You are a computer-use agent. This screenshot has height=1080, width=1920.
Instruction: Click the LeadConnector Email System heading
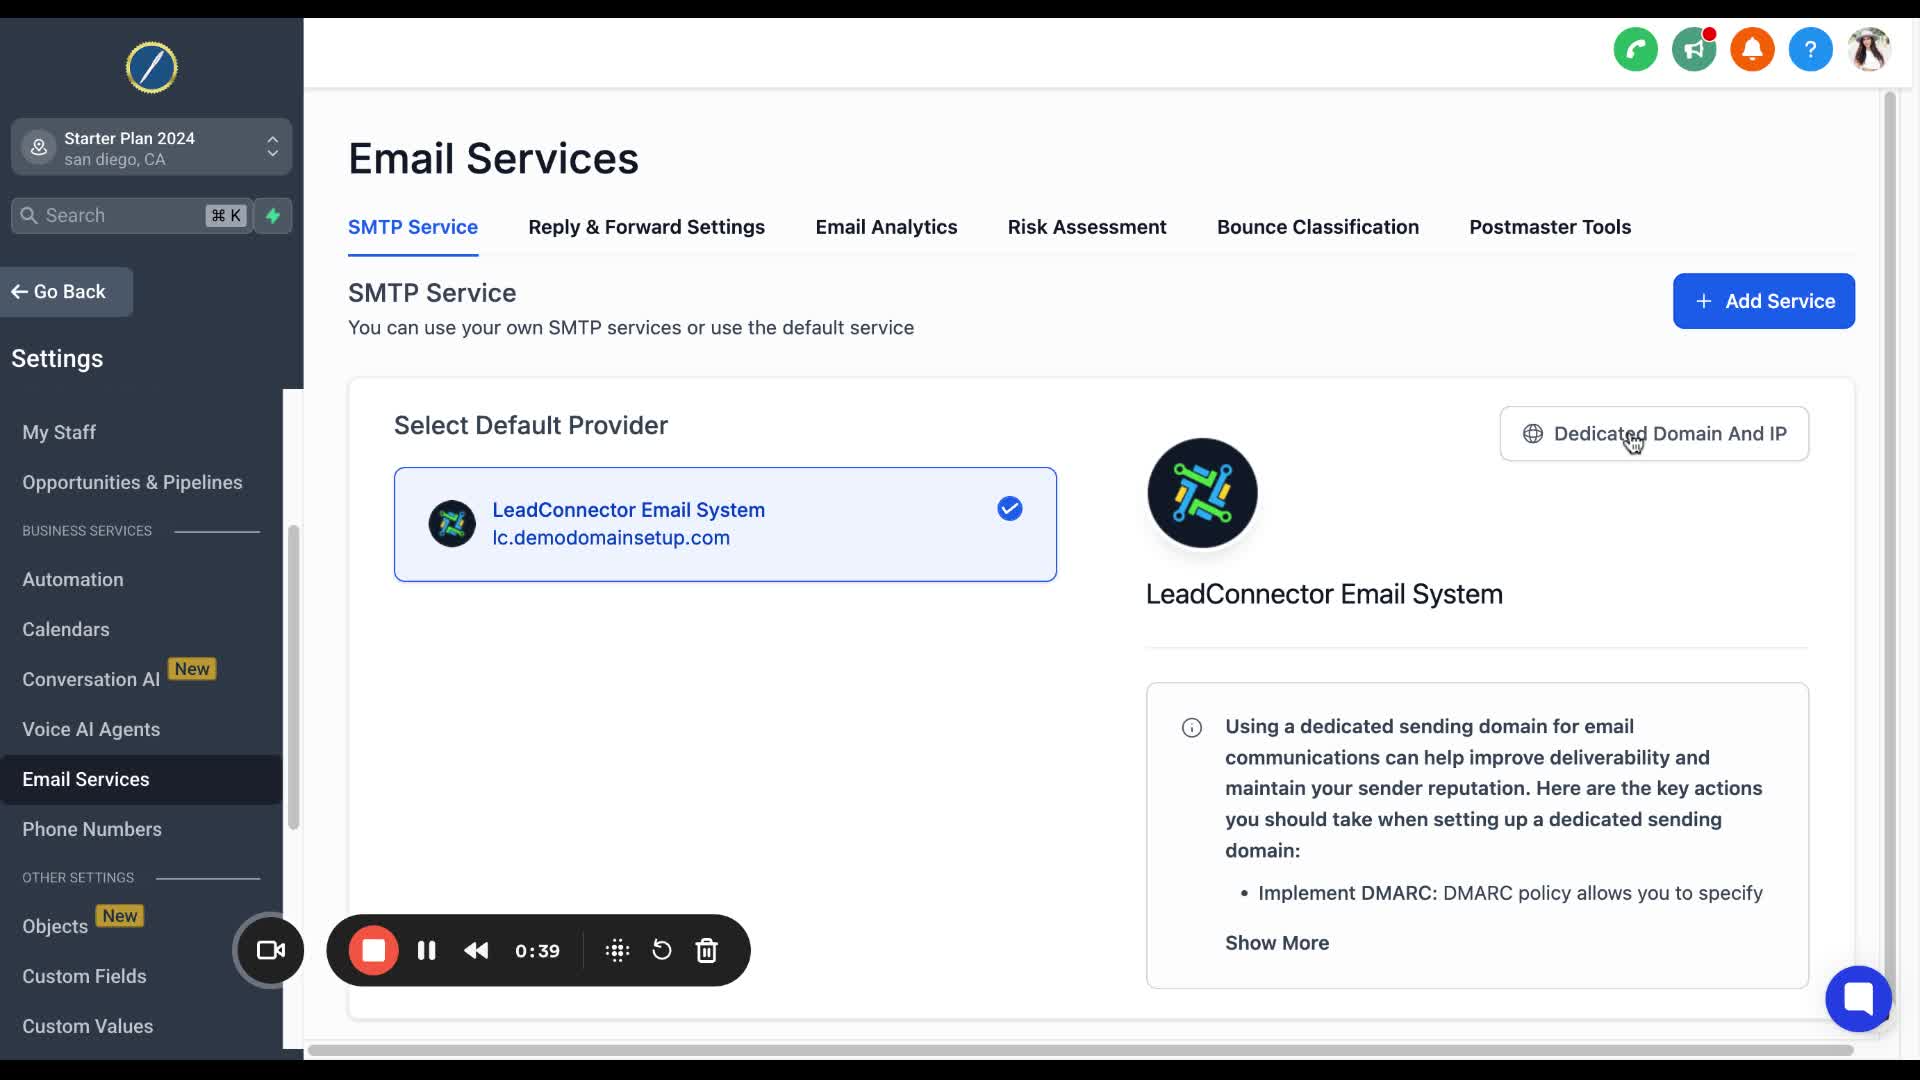[x=1324, y=594]
